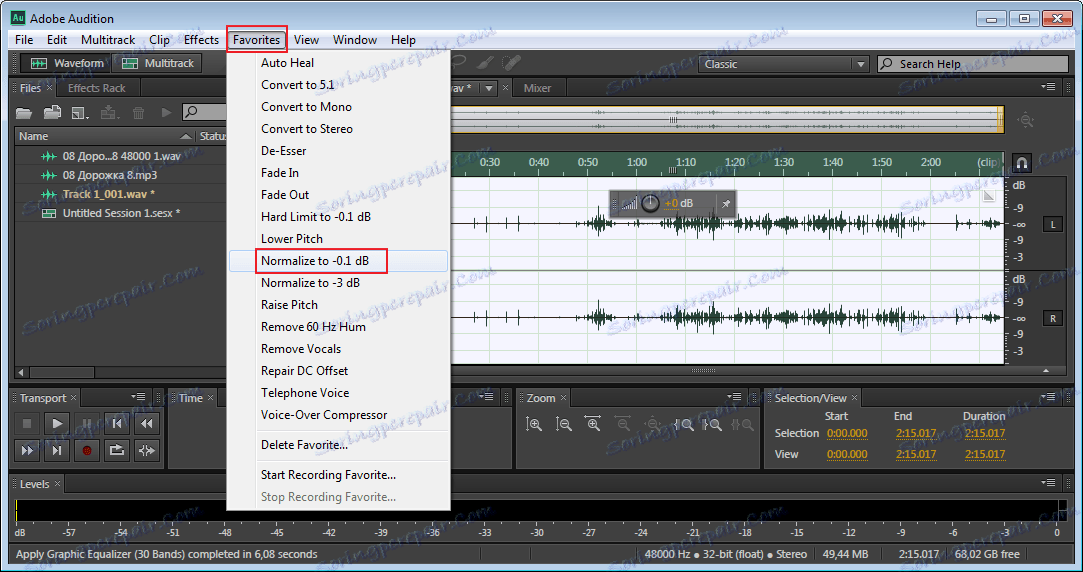The width and height of the screenshot is (1083, 572).
Task: Click the waveform overview navigator bar
Action: point(727,120)
